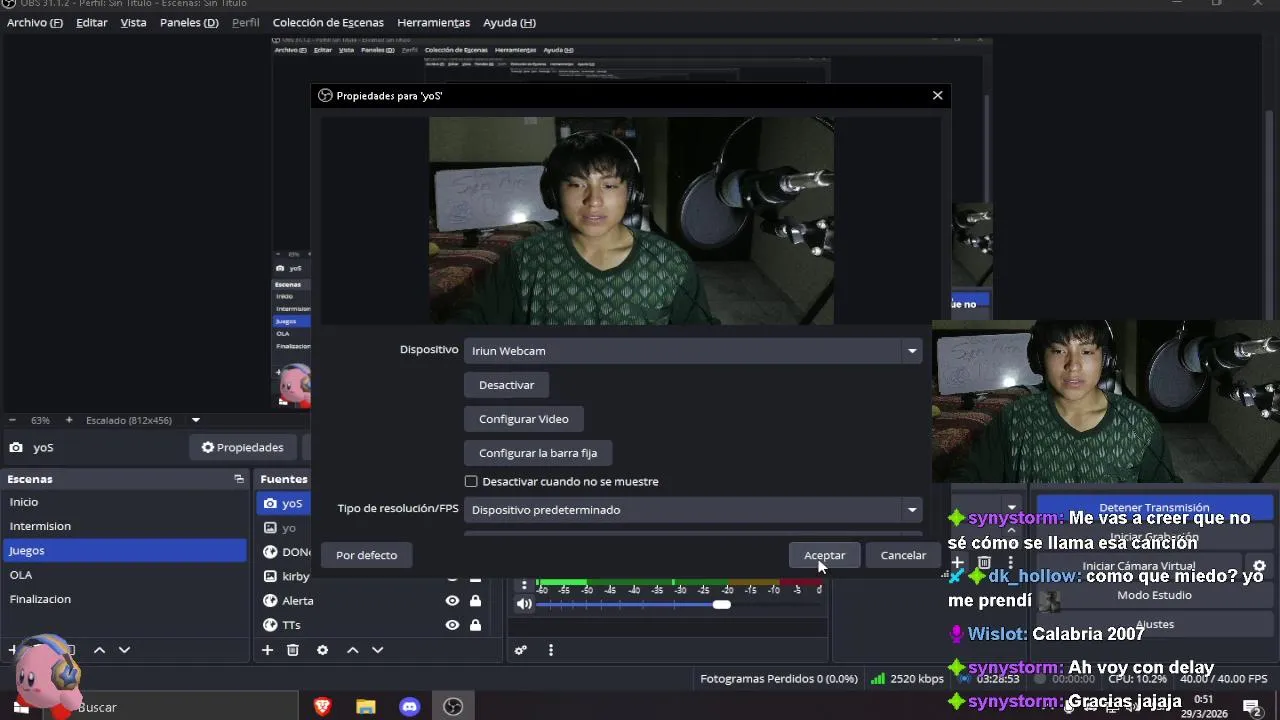Open Brave browser from the taskbar
The image size is (1280, 720).
coord(322,707)
